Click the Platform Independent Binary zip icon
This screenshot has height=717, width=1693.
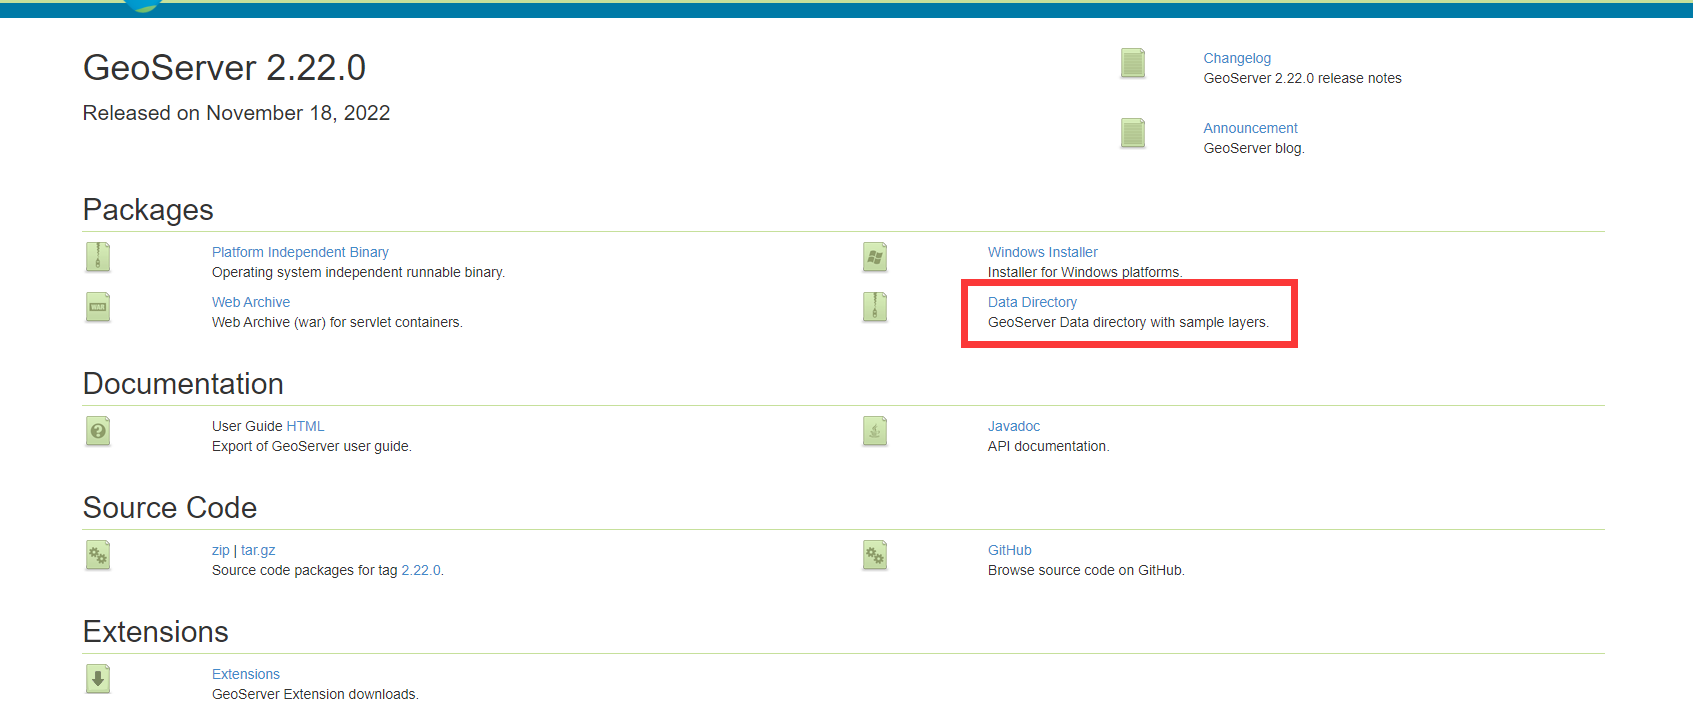point(98,257)
